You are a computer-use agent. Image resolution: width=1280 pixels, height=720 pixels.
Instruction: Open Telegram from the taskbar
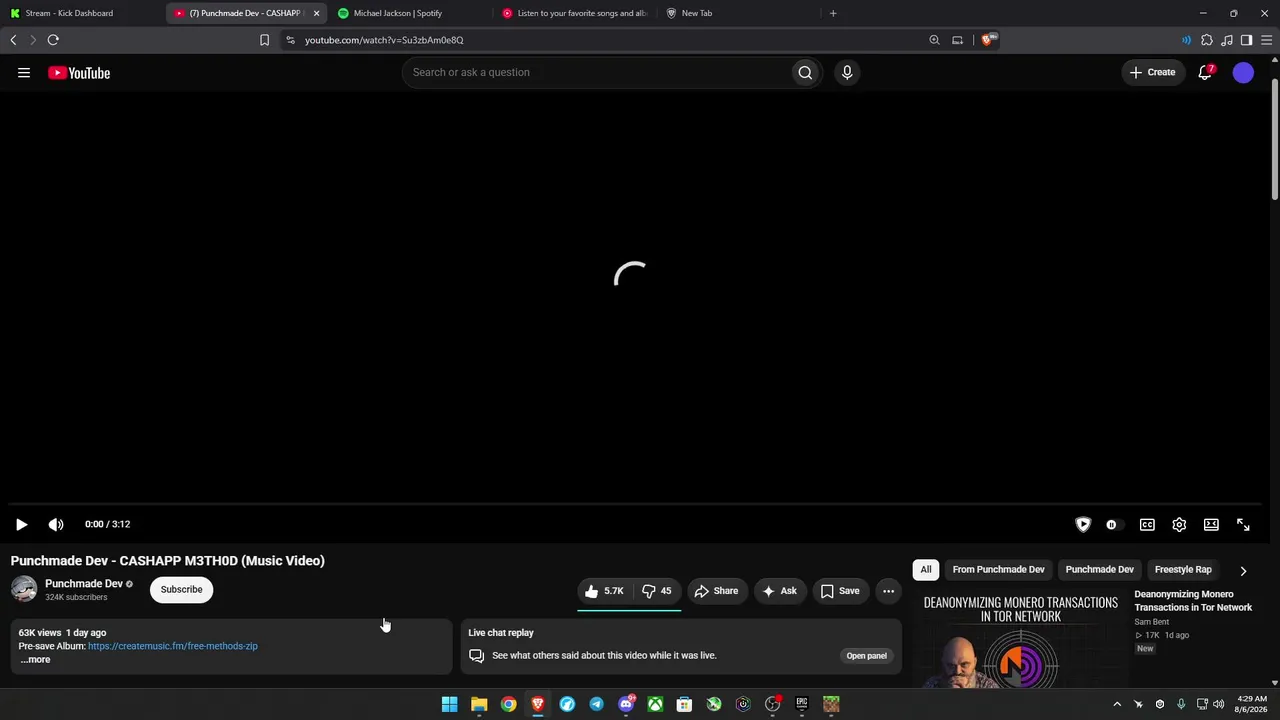pyautogui.click(x=597, y=704)
